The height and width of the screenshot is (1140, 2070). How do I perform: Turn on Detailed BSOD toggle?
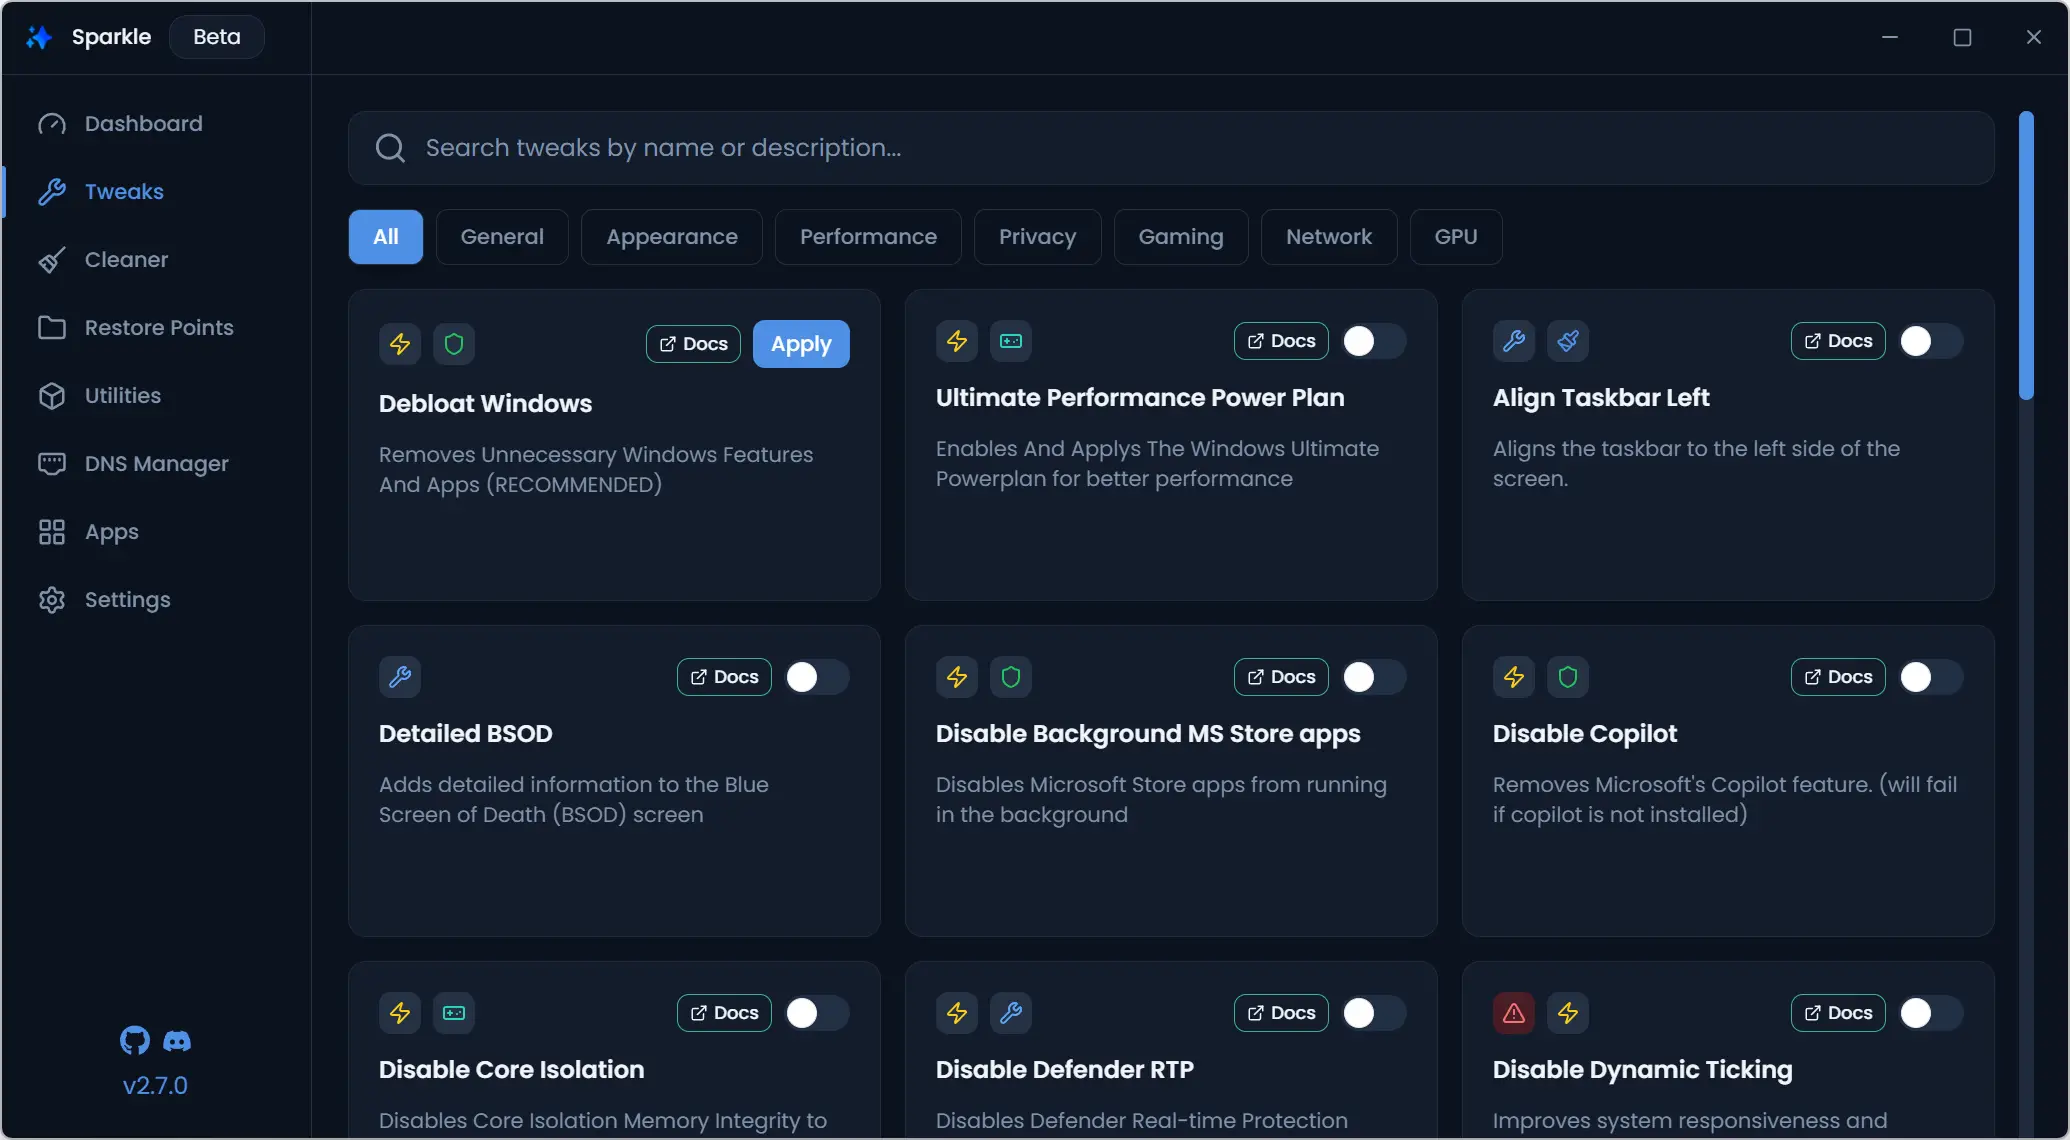(x=816, y=677)
